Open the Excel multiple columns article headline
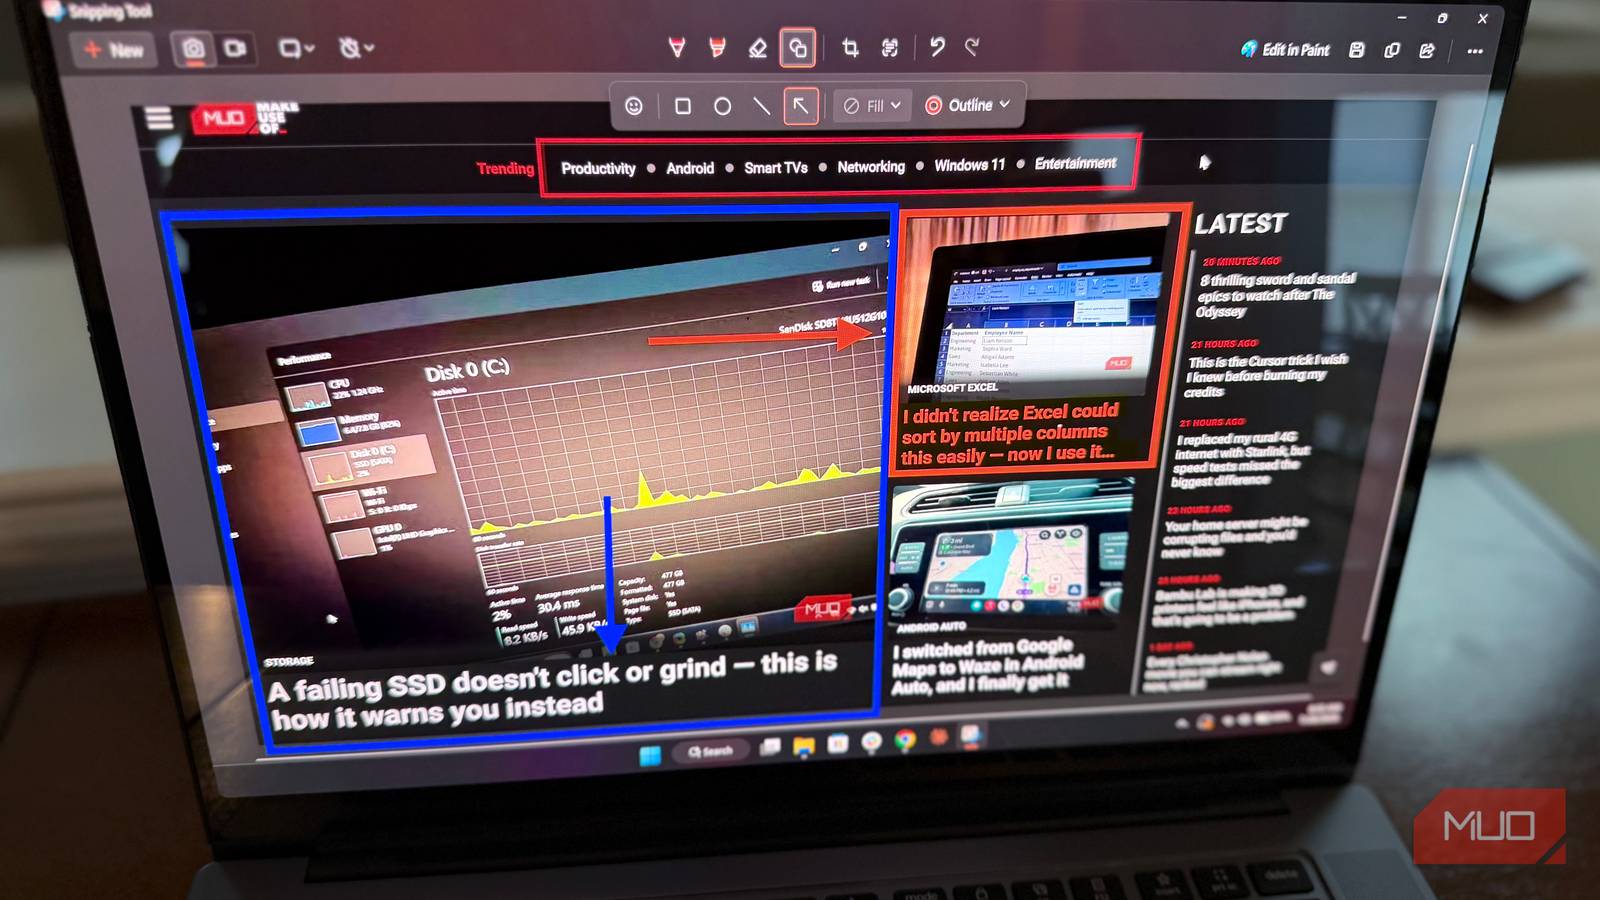 pos(1008,434)
